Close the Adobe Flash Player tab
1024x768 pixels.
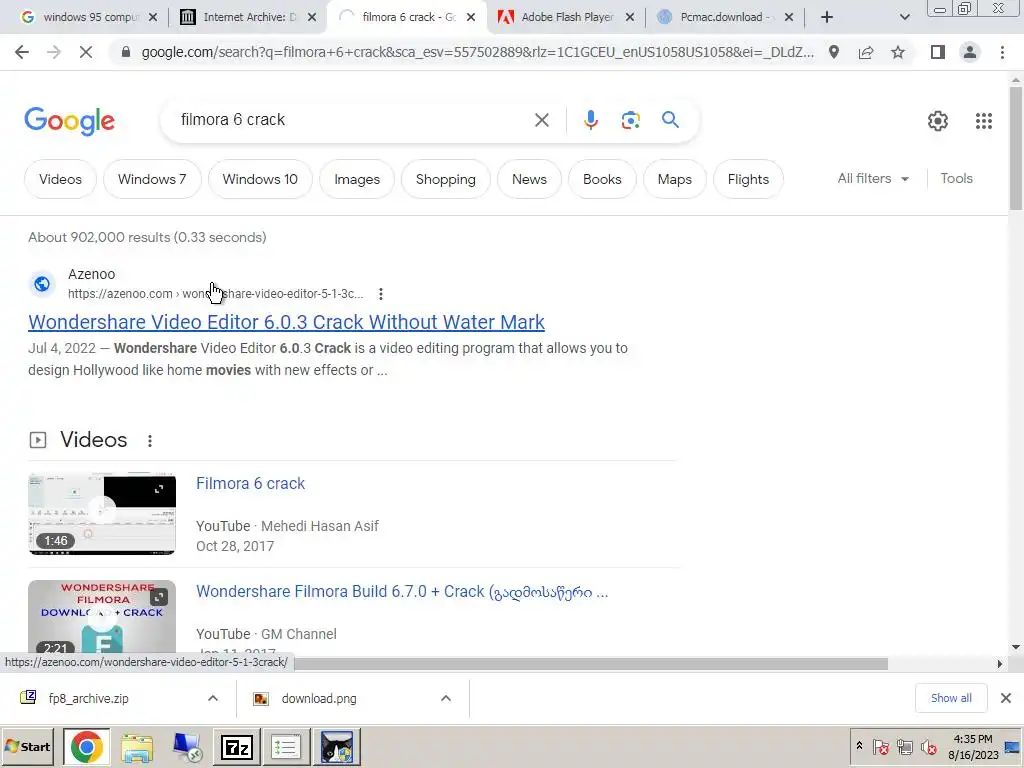pyautogui.click(x=630, y=17)
